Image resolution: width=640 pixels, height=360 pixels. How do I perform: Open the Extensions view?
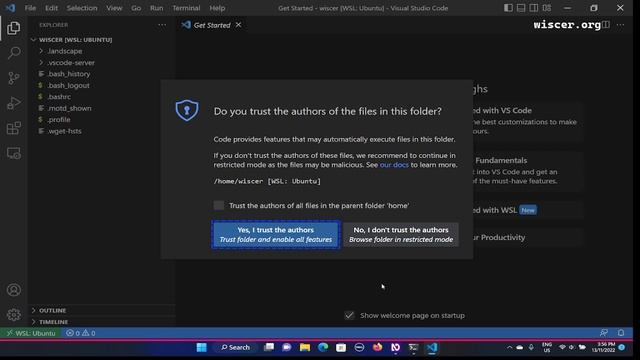13,128
